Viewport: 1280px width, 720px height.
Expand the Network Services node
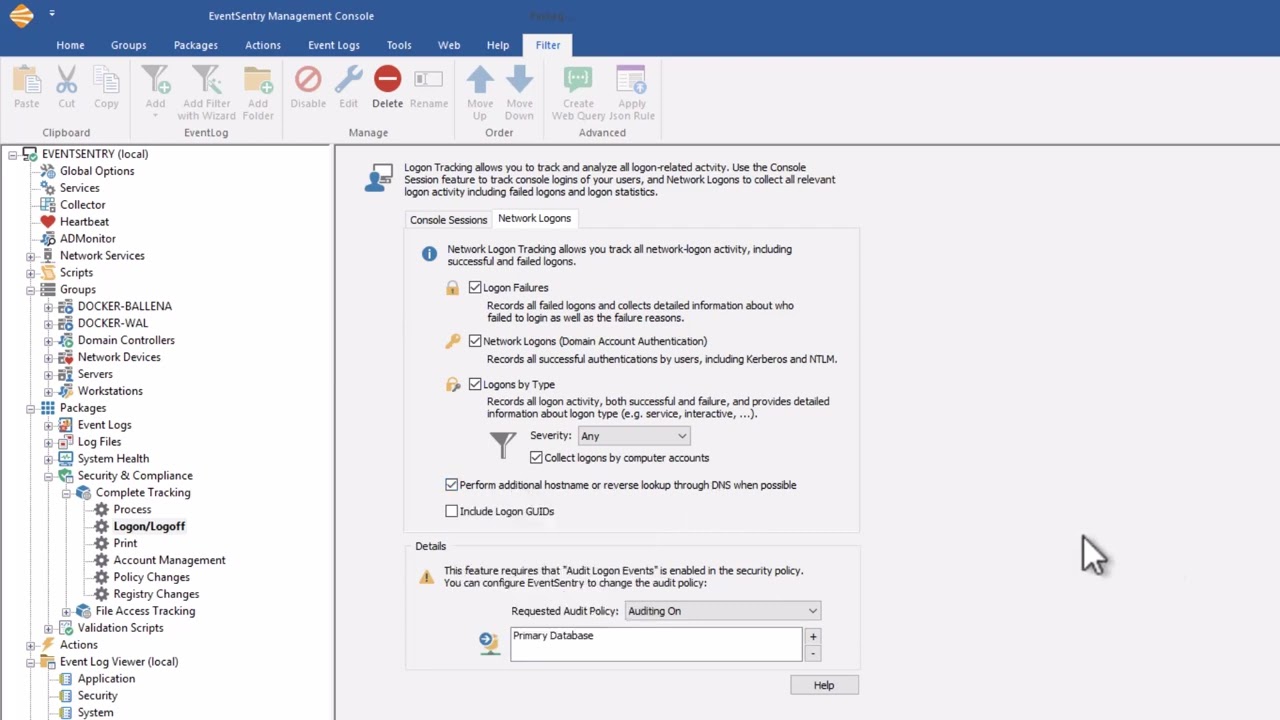point(30,256)
